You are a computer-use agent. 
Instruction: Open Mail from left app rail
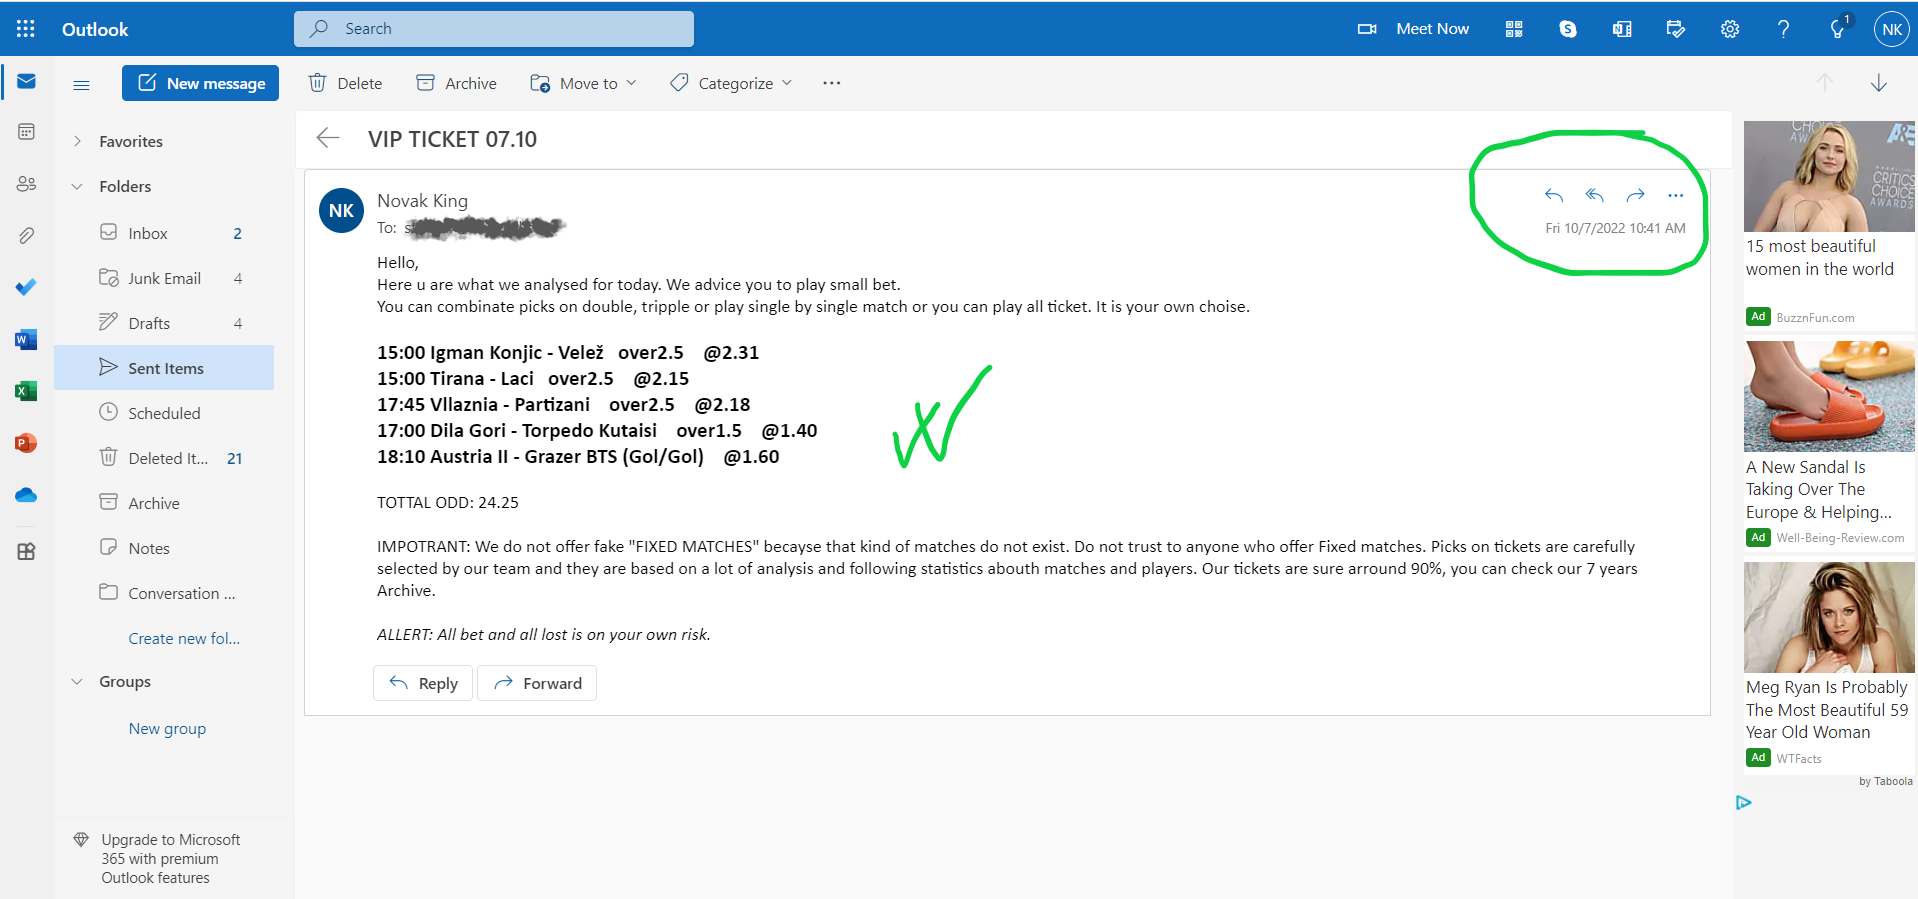(27, 81)
